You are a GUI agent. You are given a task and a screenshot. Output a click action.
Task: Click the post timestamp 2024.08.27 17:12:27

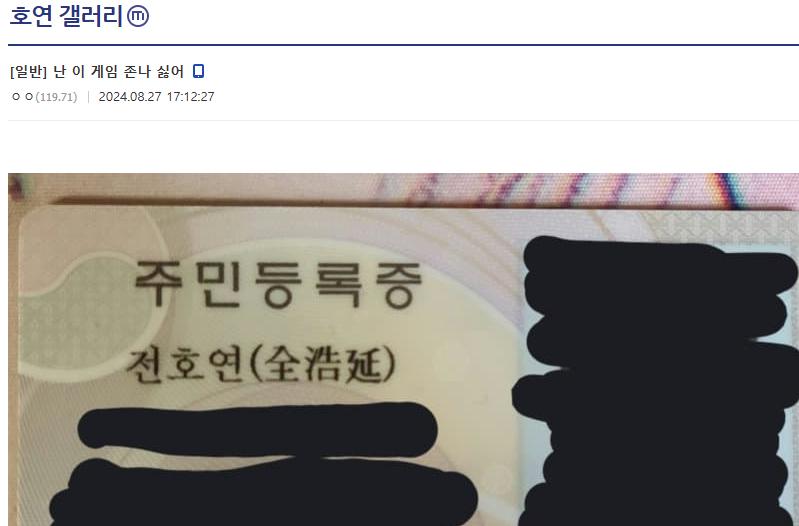[x=156, y=97]
